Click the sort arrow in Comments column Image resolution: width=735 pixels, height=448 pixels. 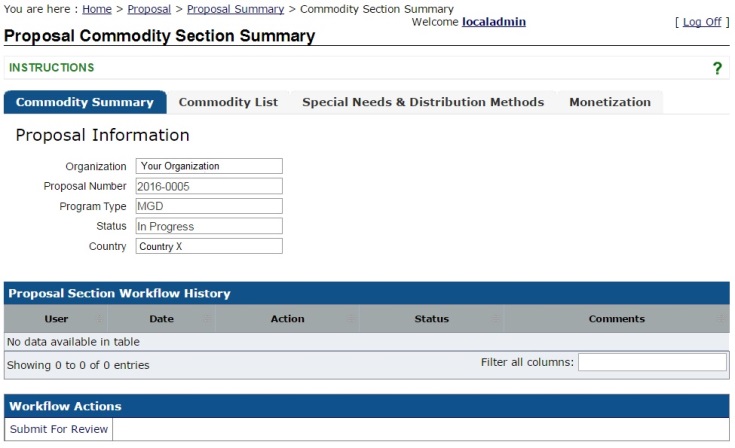(x=721, y=319)
